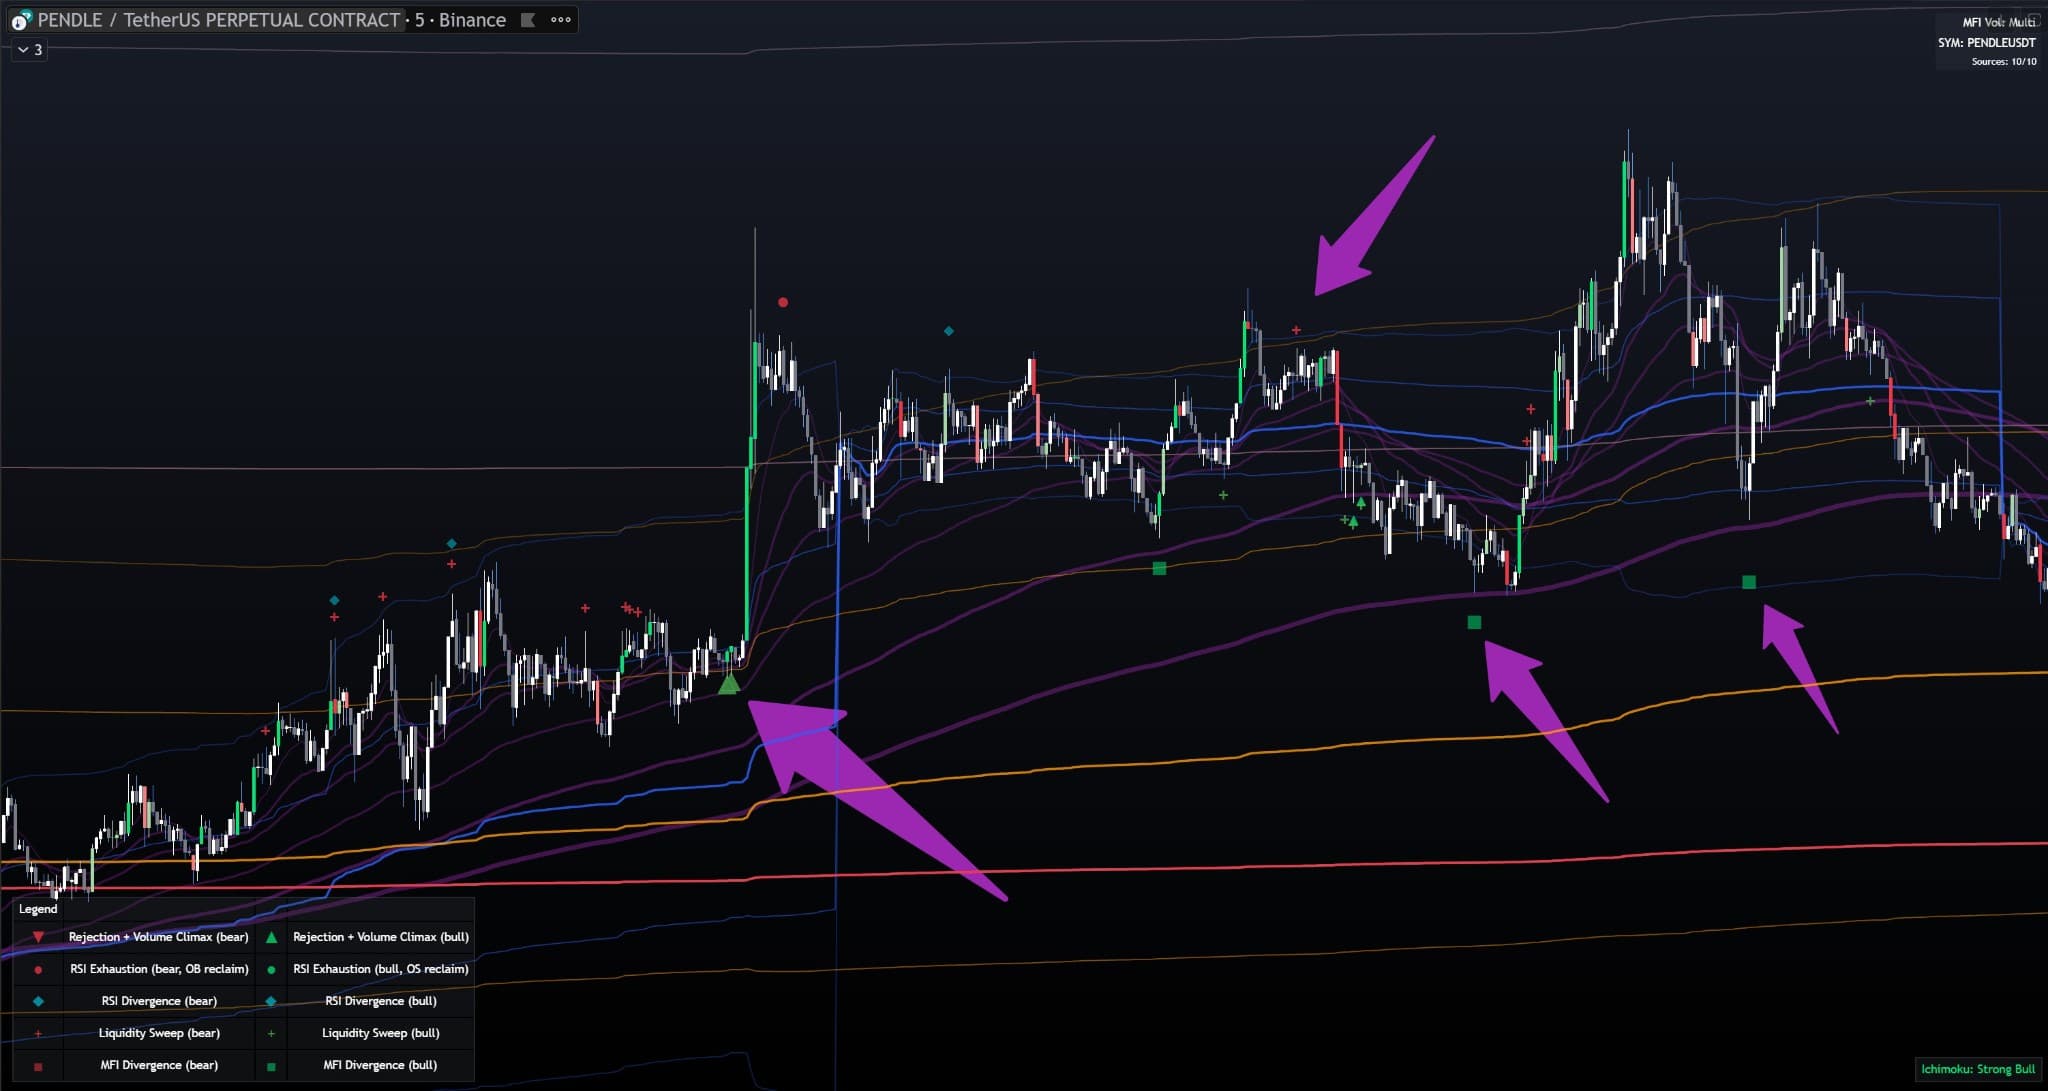Click the green triangle buy signal marker on the chart
The width and height of the screenshot is (2048, 1091).
728,685
